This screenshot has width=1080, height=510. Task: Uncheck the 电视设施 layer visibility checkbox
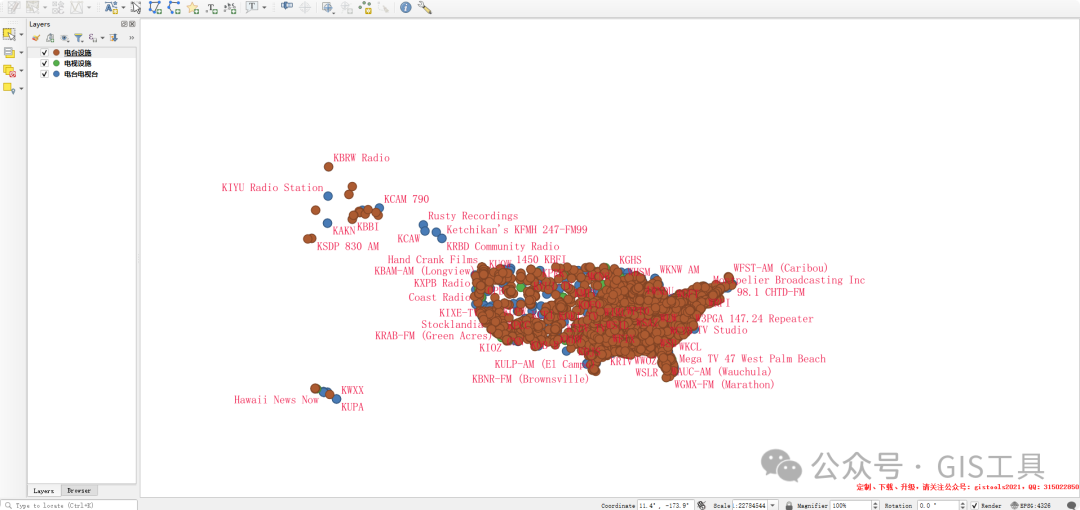[x=44, y=63]
